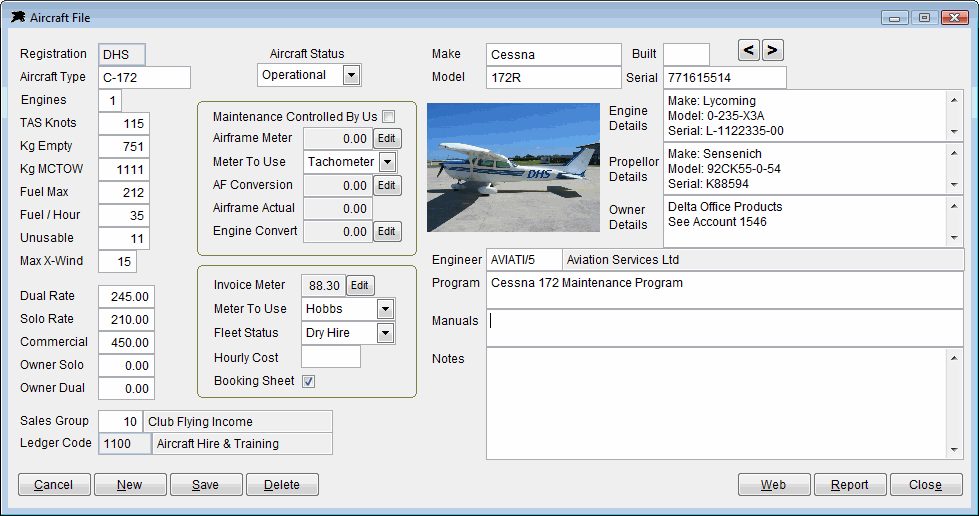Click the Aircraft File title bar icon
Image resolution: width=979 pixels, height=516 pixels.
(x=18, y=17)
